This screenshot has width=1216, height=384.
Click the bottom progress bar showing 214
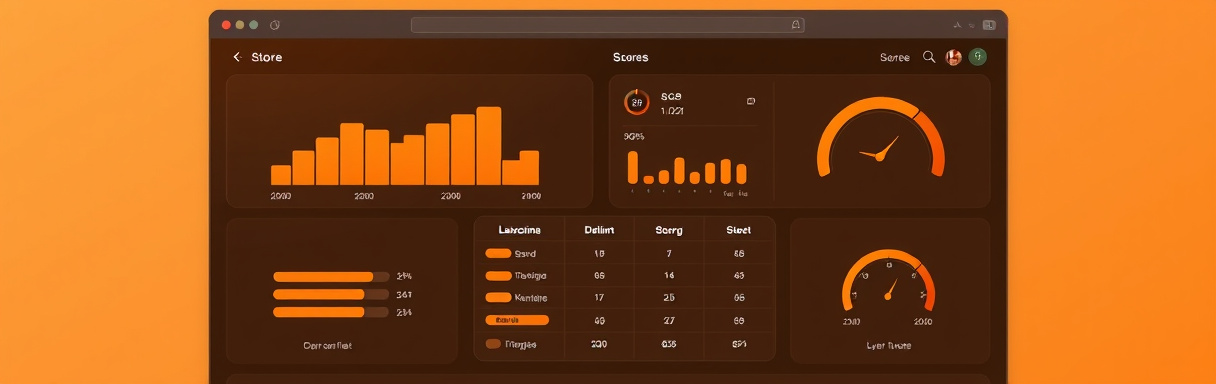click(331, 312)
